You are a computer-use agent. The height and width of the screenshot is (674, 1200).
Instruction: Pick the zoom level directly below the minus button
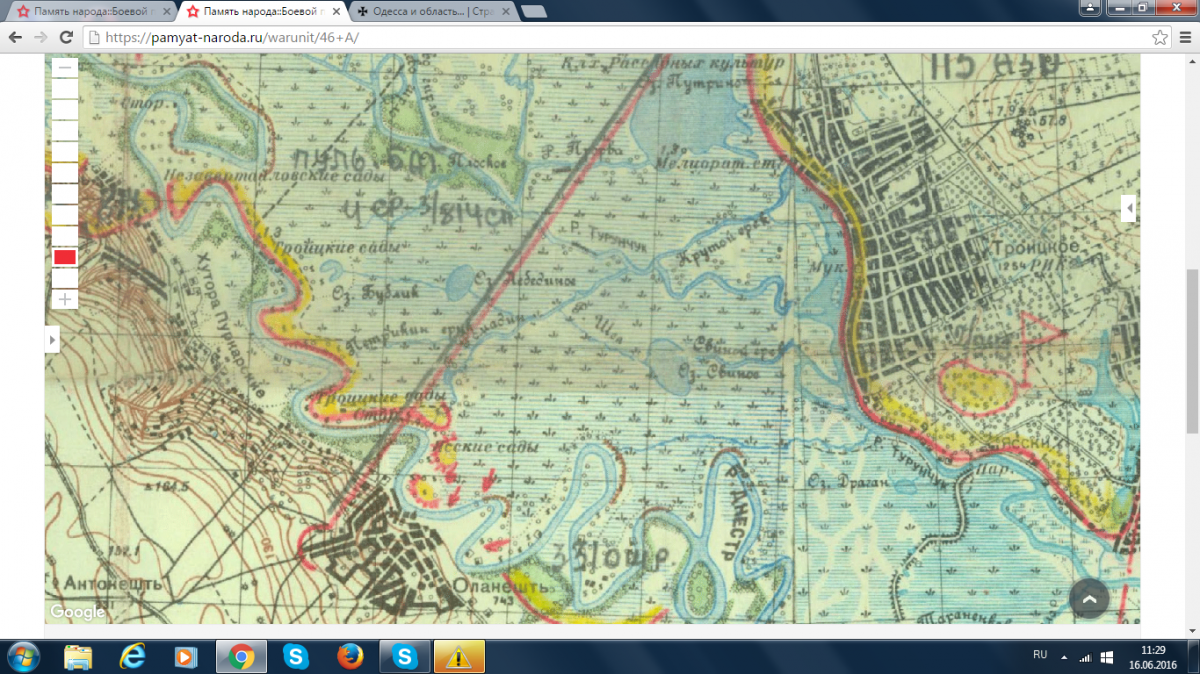(x=65, y=89)
